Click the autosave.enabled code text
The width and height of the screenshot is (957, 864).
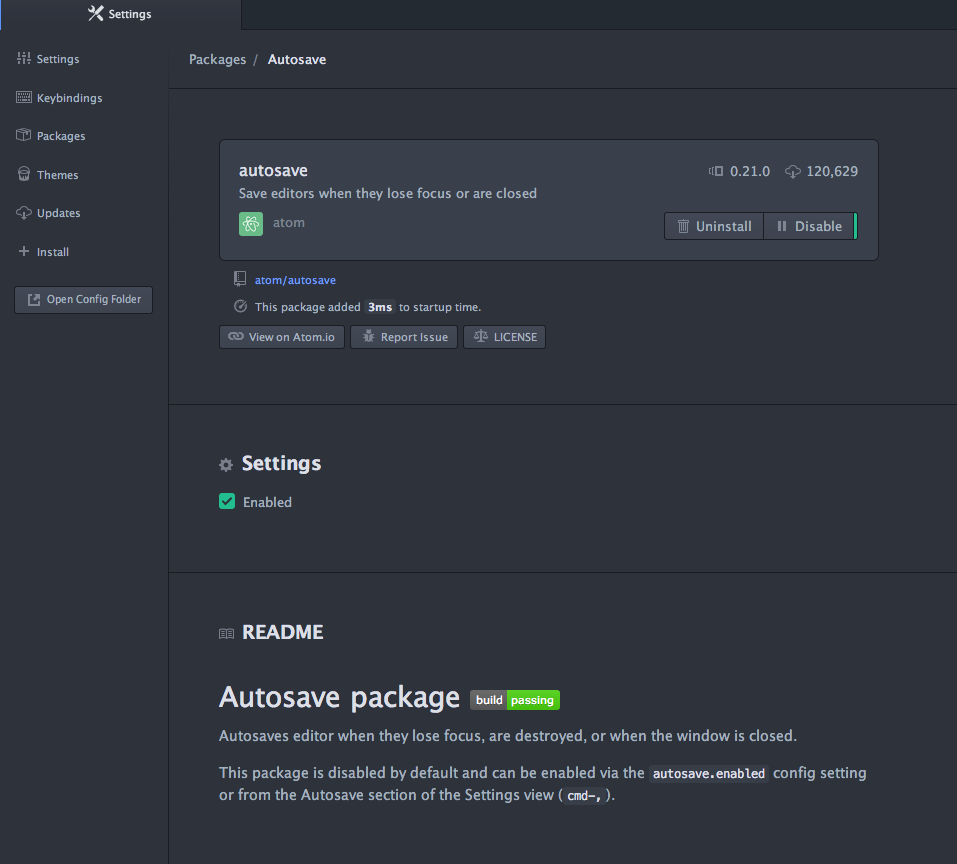[x=709, y=774]
